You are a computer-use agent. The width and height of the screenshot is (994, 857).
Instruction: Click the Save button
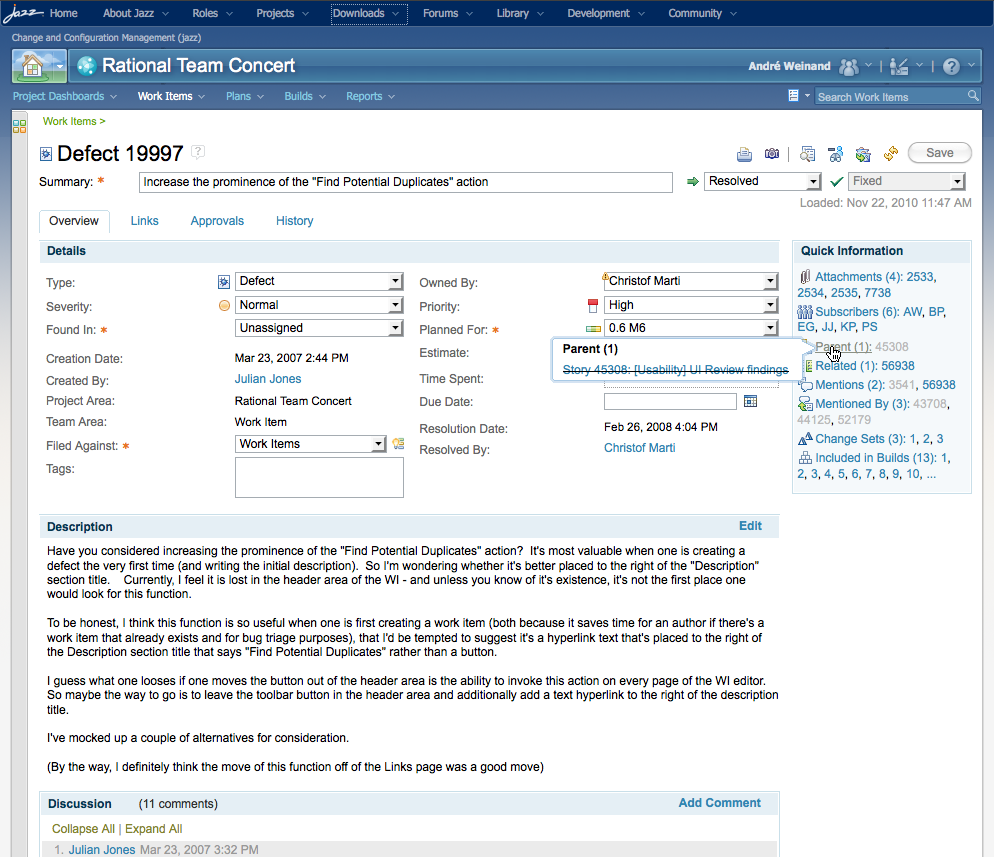click(x=939, y=153)
